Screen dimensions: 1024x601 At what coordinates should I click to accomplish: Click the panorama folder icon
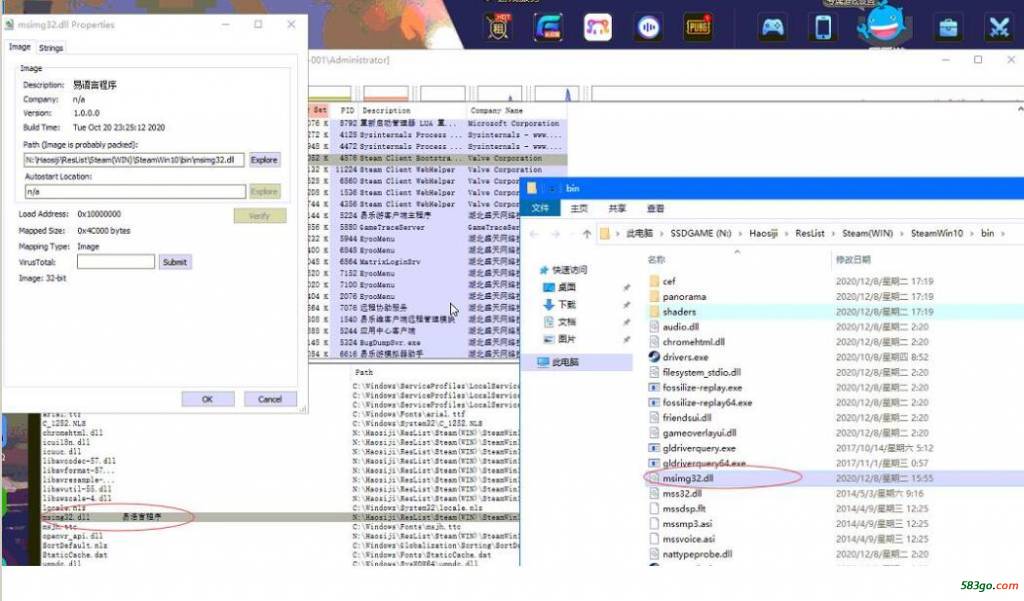coord(654,297)
